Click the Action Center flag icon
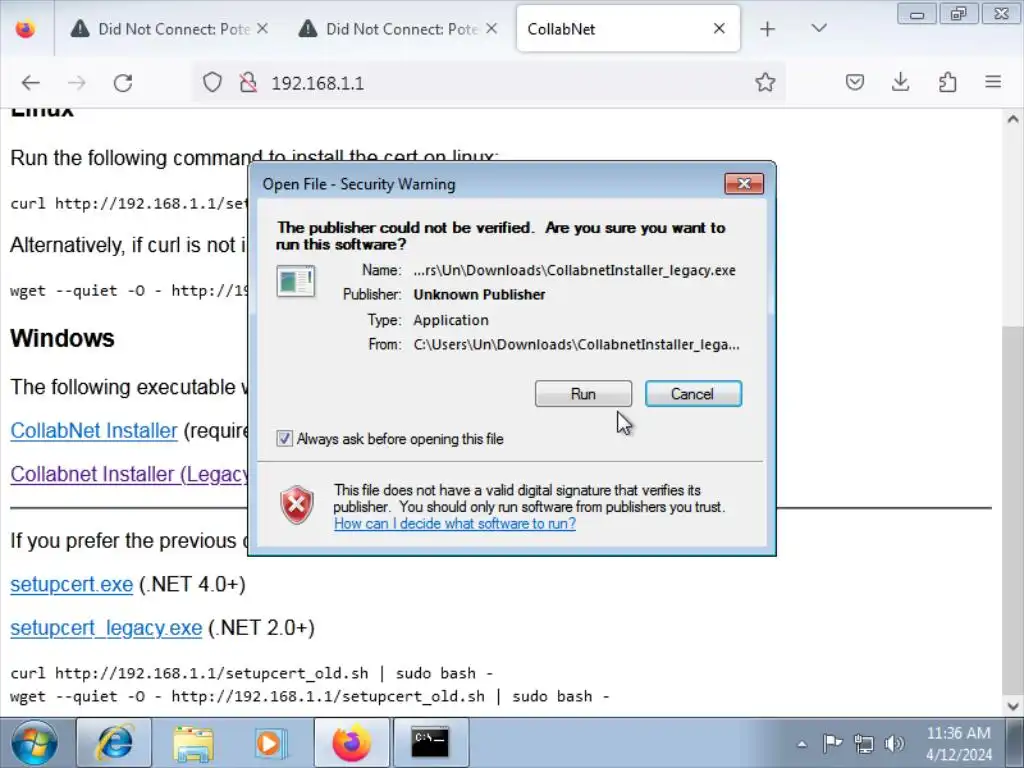The width and height of the screenshot is (1024, 768). (832, 744)
